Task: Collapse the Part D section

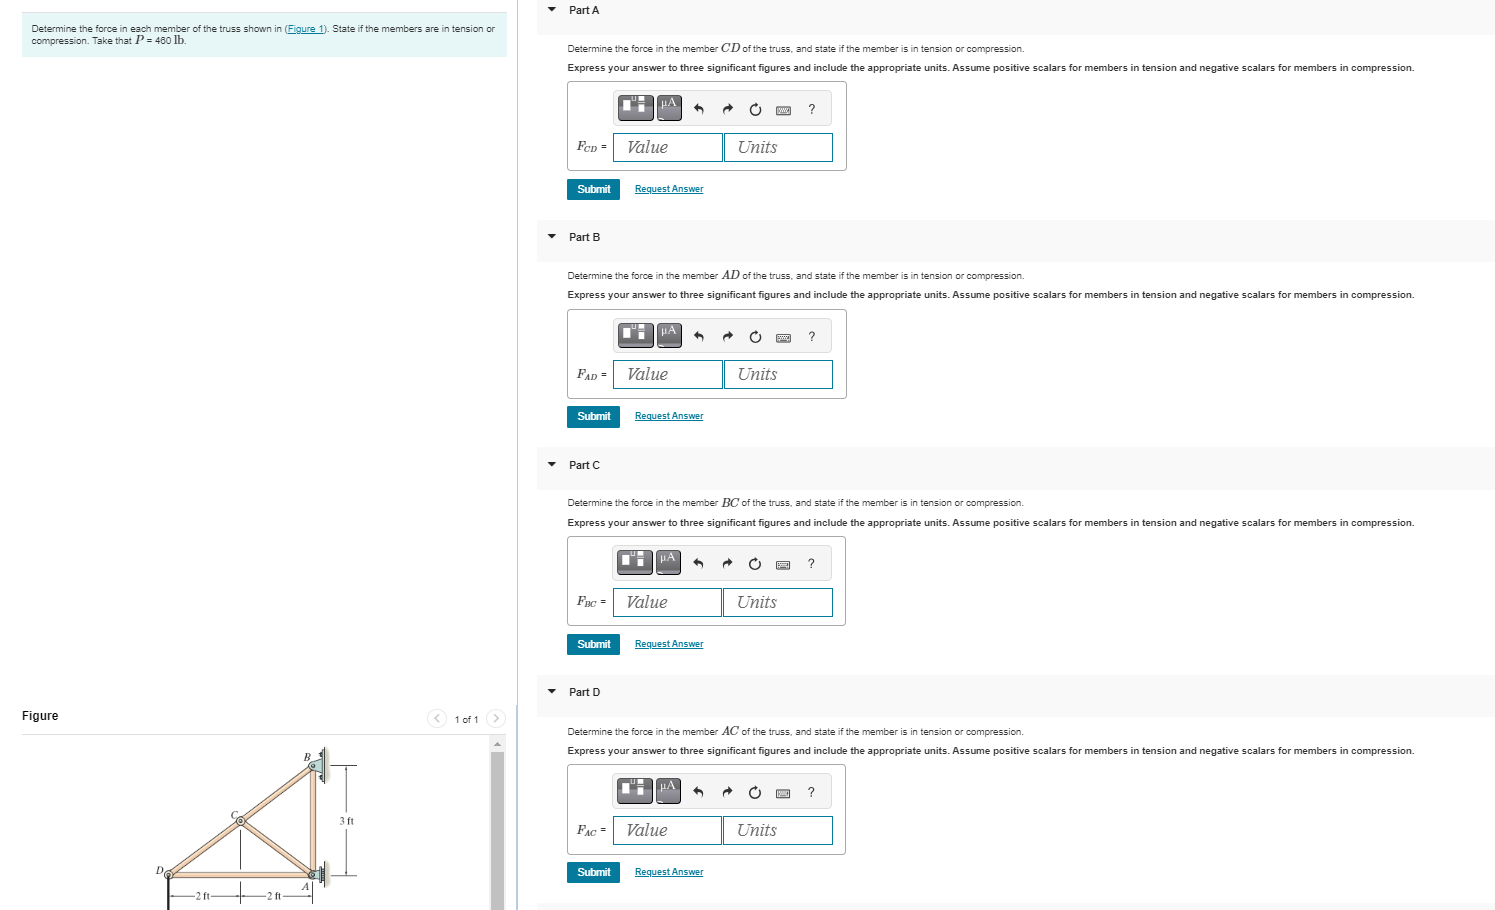Action: pyautogui.click(x=551, y=691)
